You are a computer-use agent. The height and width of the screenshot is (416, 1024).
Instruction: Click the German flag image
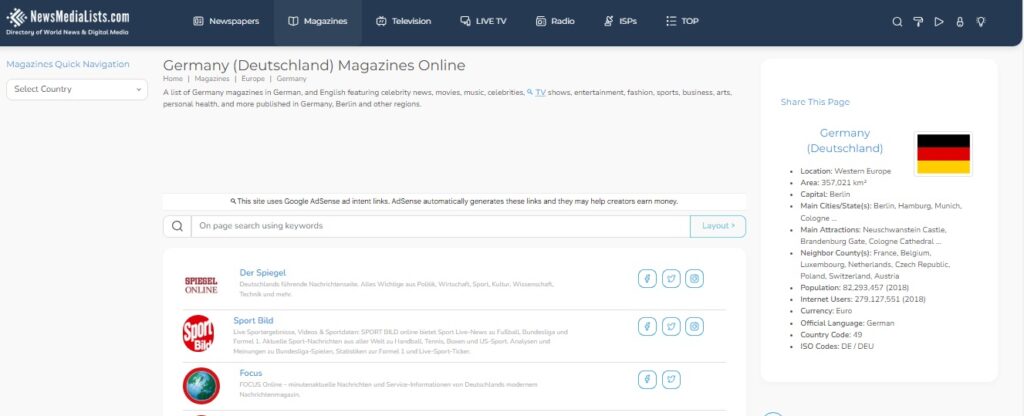pos(943,154)
